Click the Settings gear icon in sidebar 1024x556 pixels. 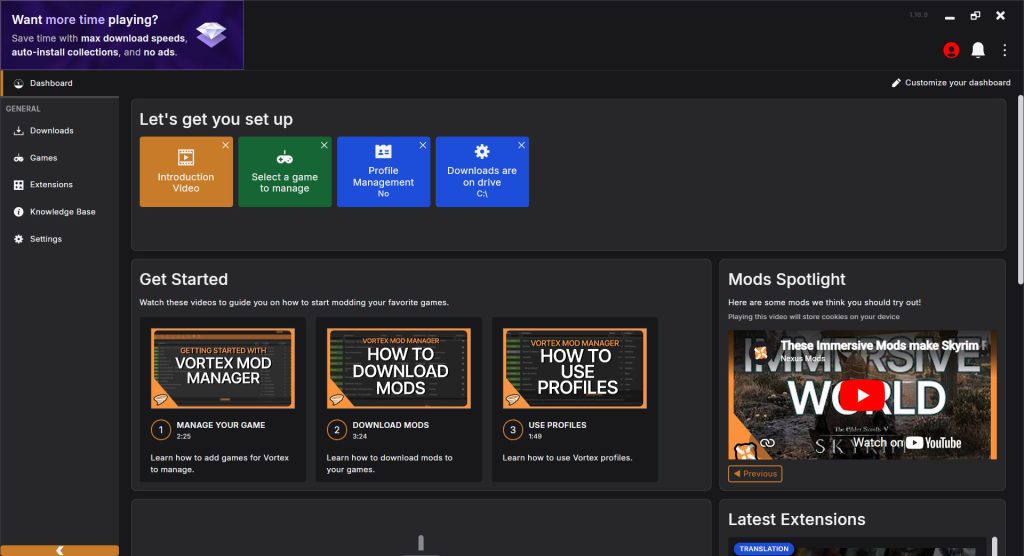[x=18, y=239]
